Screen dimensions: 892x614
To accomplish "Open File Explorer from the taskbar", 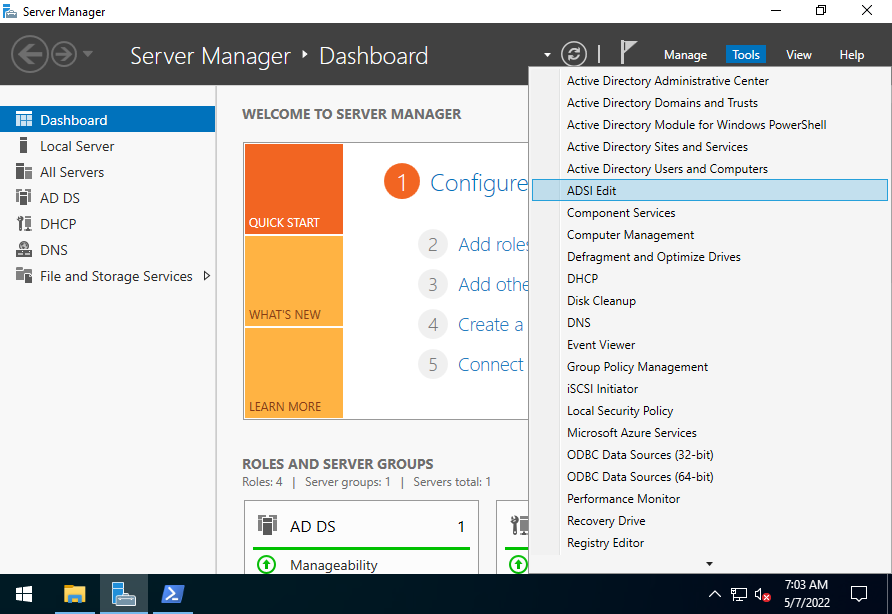I will pyautogui.click(x=75, y=594).
